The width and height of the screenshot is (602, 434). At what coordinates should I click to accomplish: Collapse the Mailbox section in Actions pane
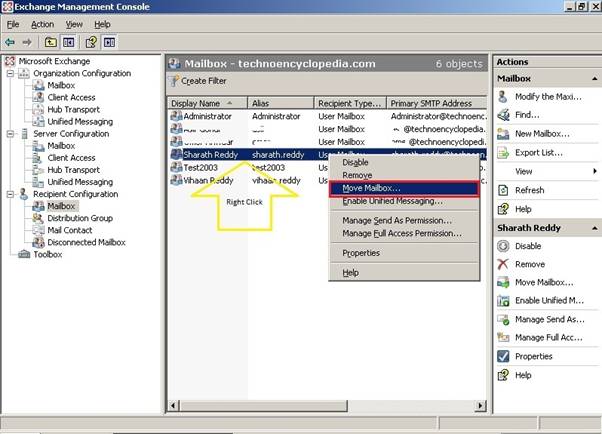[594, 79]
